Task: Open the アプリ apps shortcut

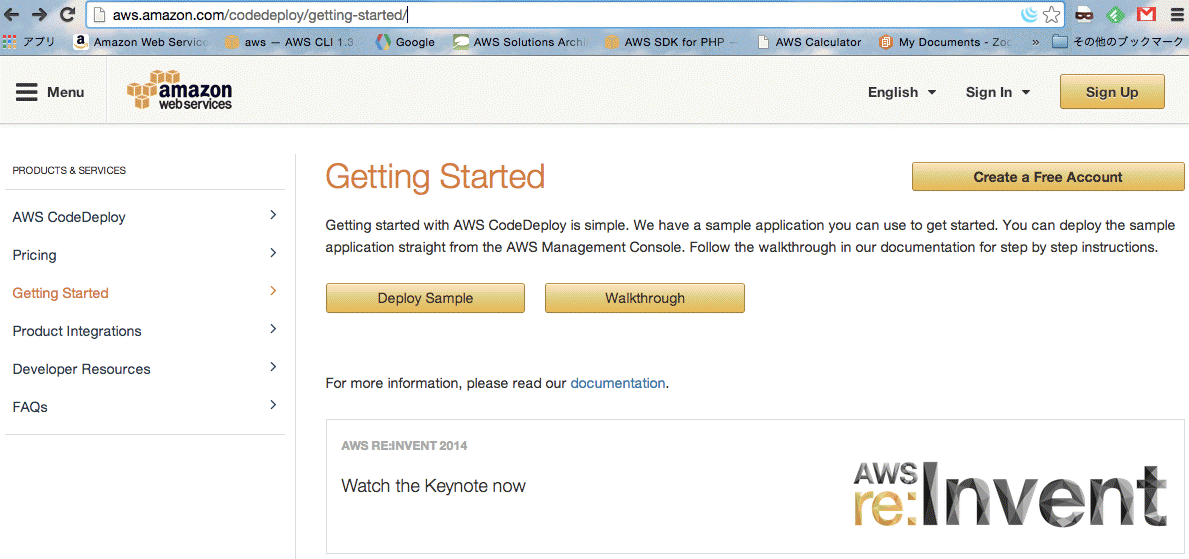Action: click(x=29, y=42)
